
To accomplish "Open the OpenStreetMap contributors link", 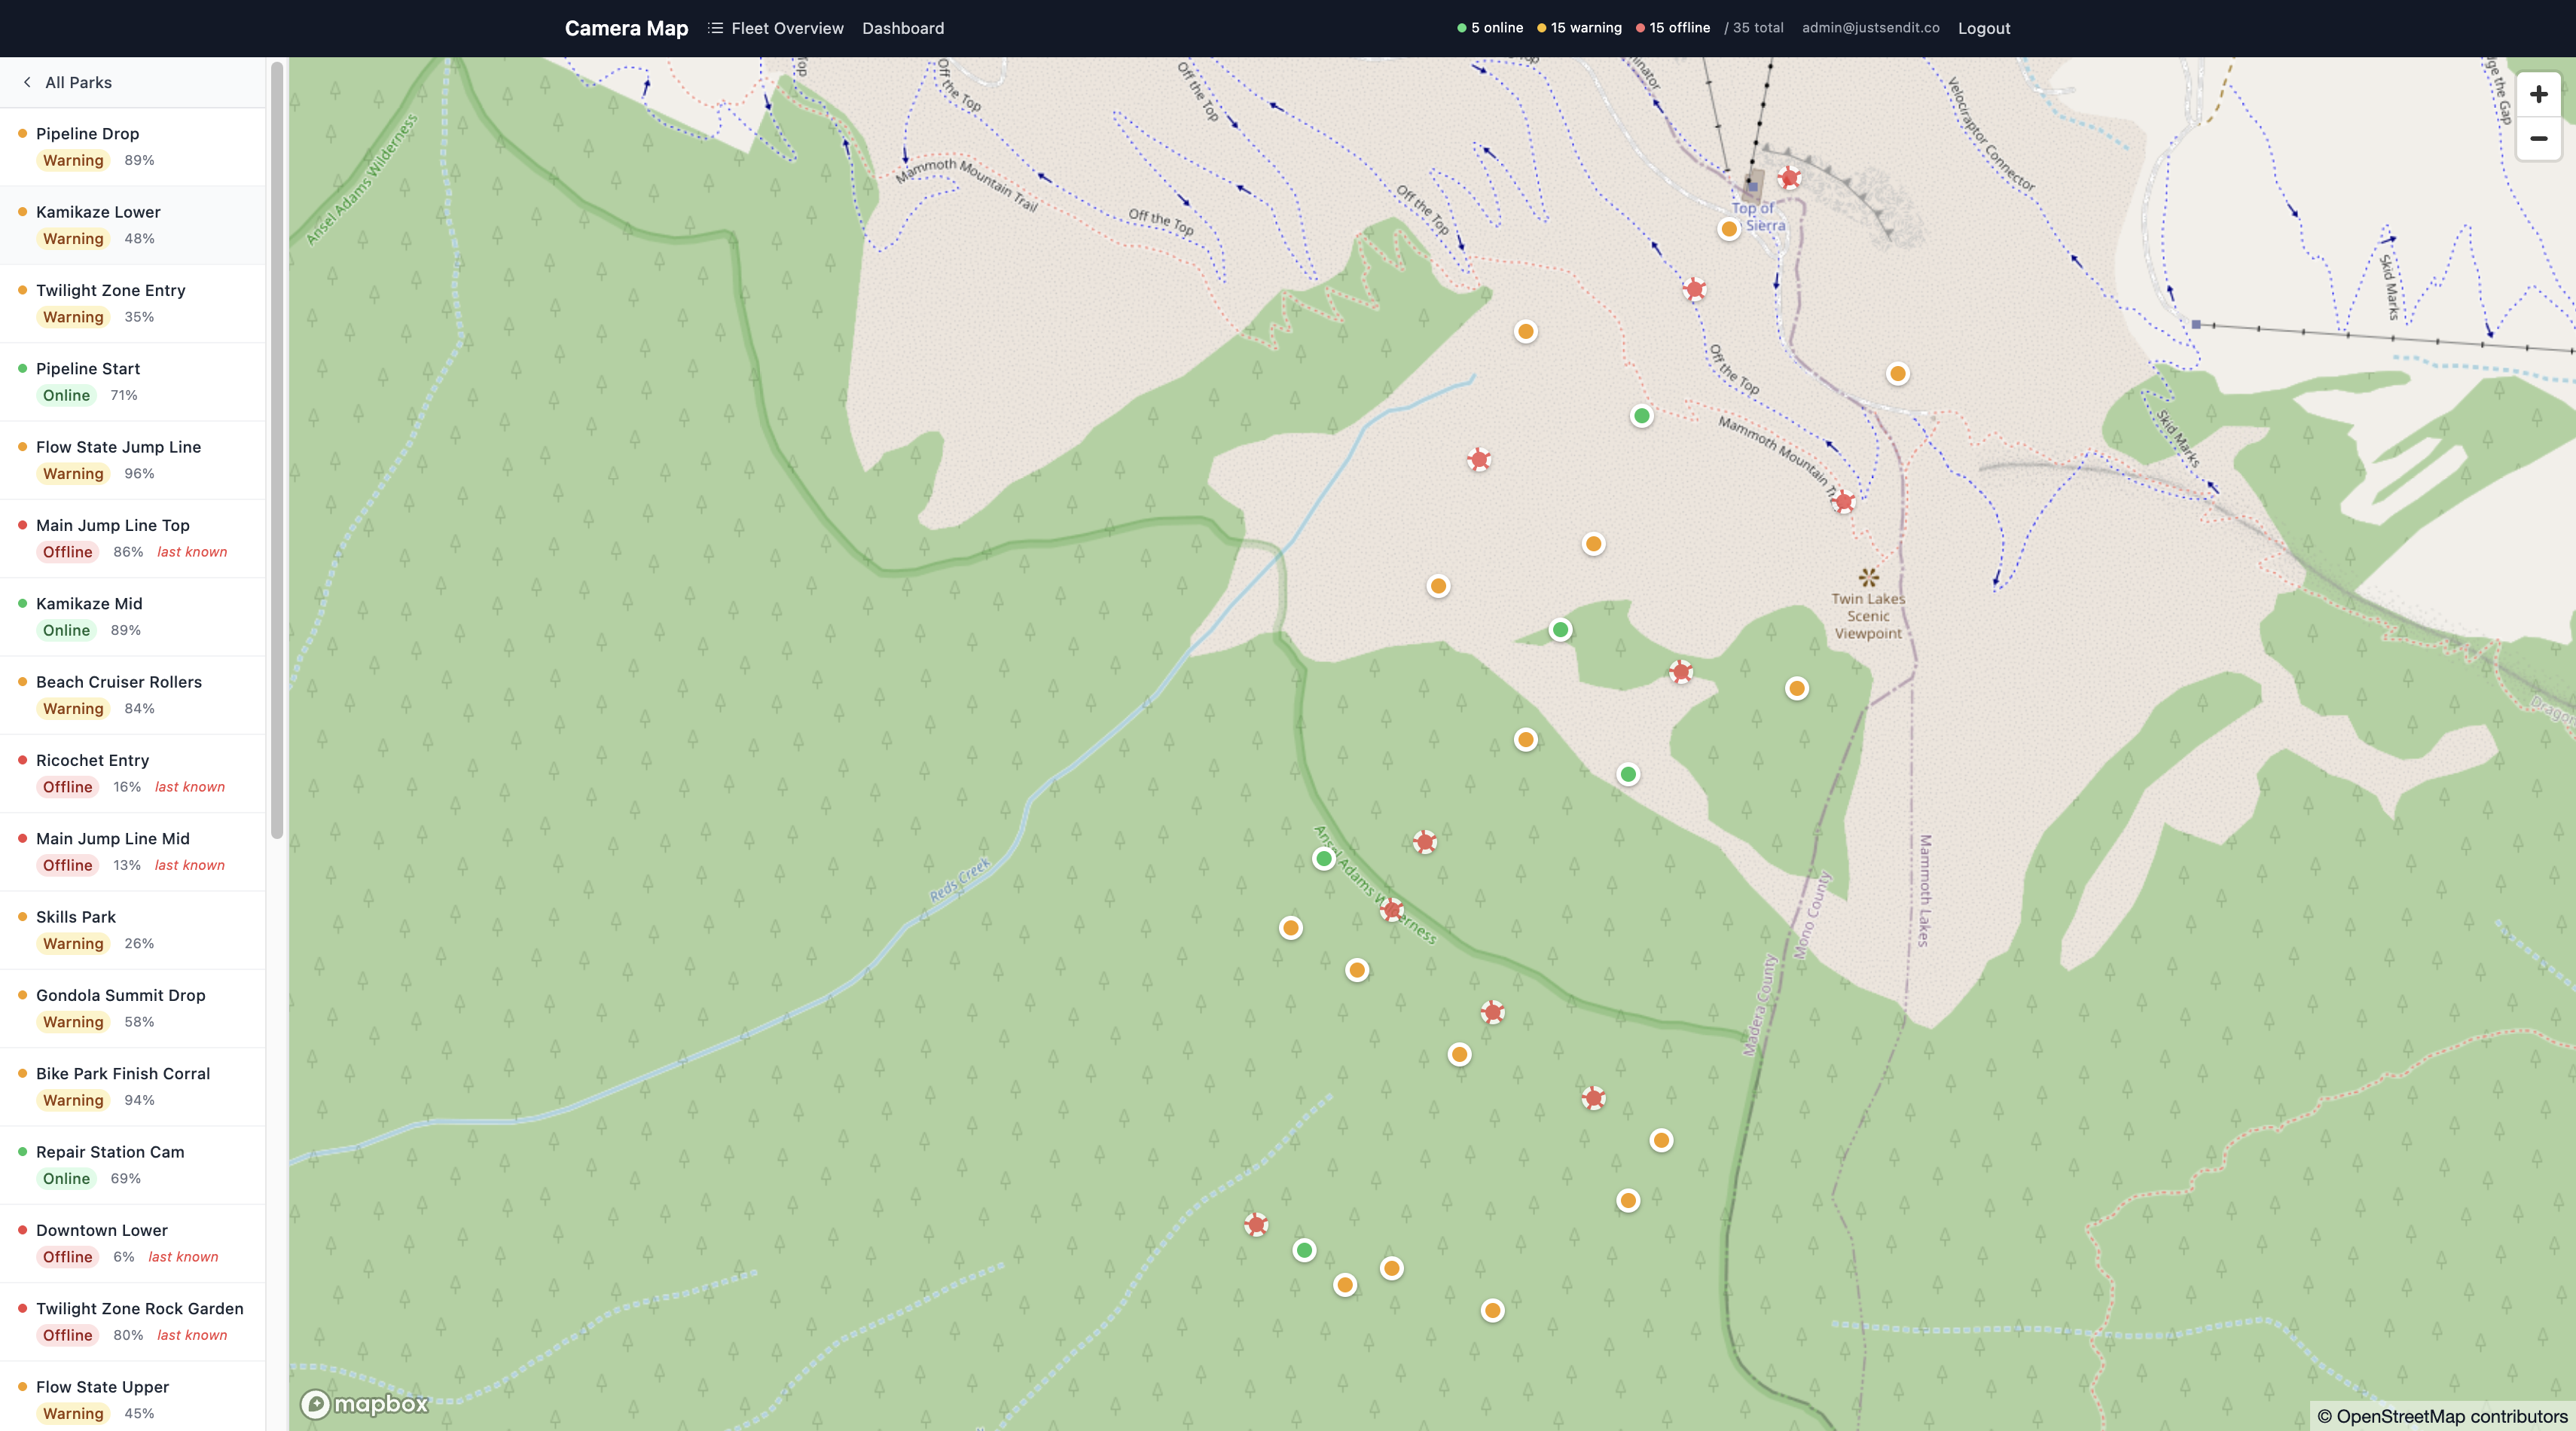I will click(x=2441, y=1415).
